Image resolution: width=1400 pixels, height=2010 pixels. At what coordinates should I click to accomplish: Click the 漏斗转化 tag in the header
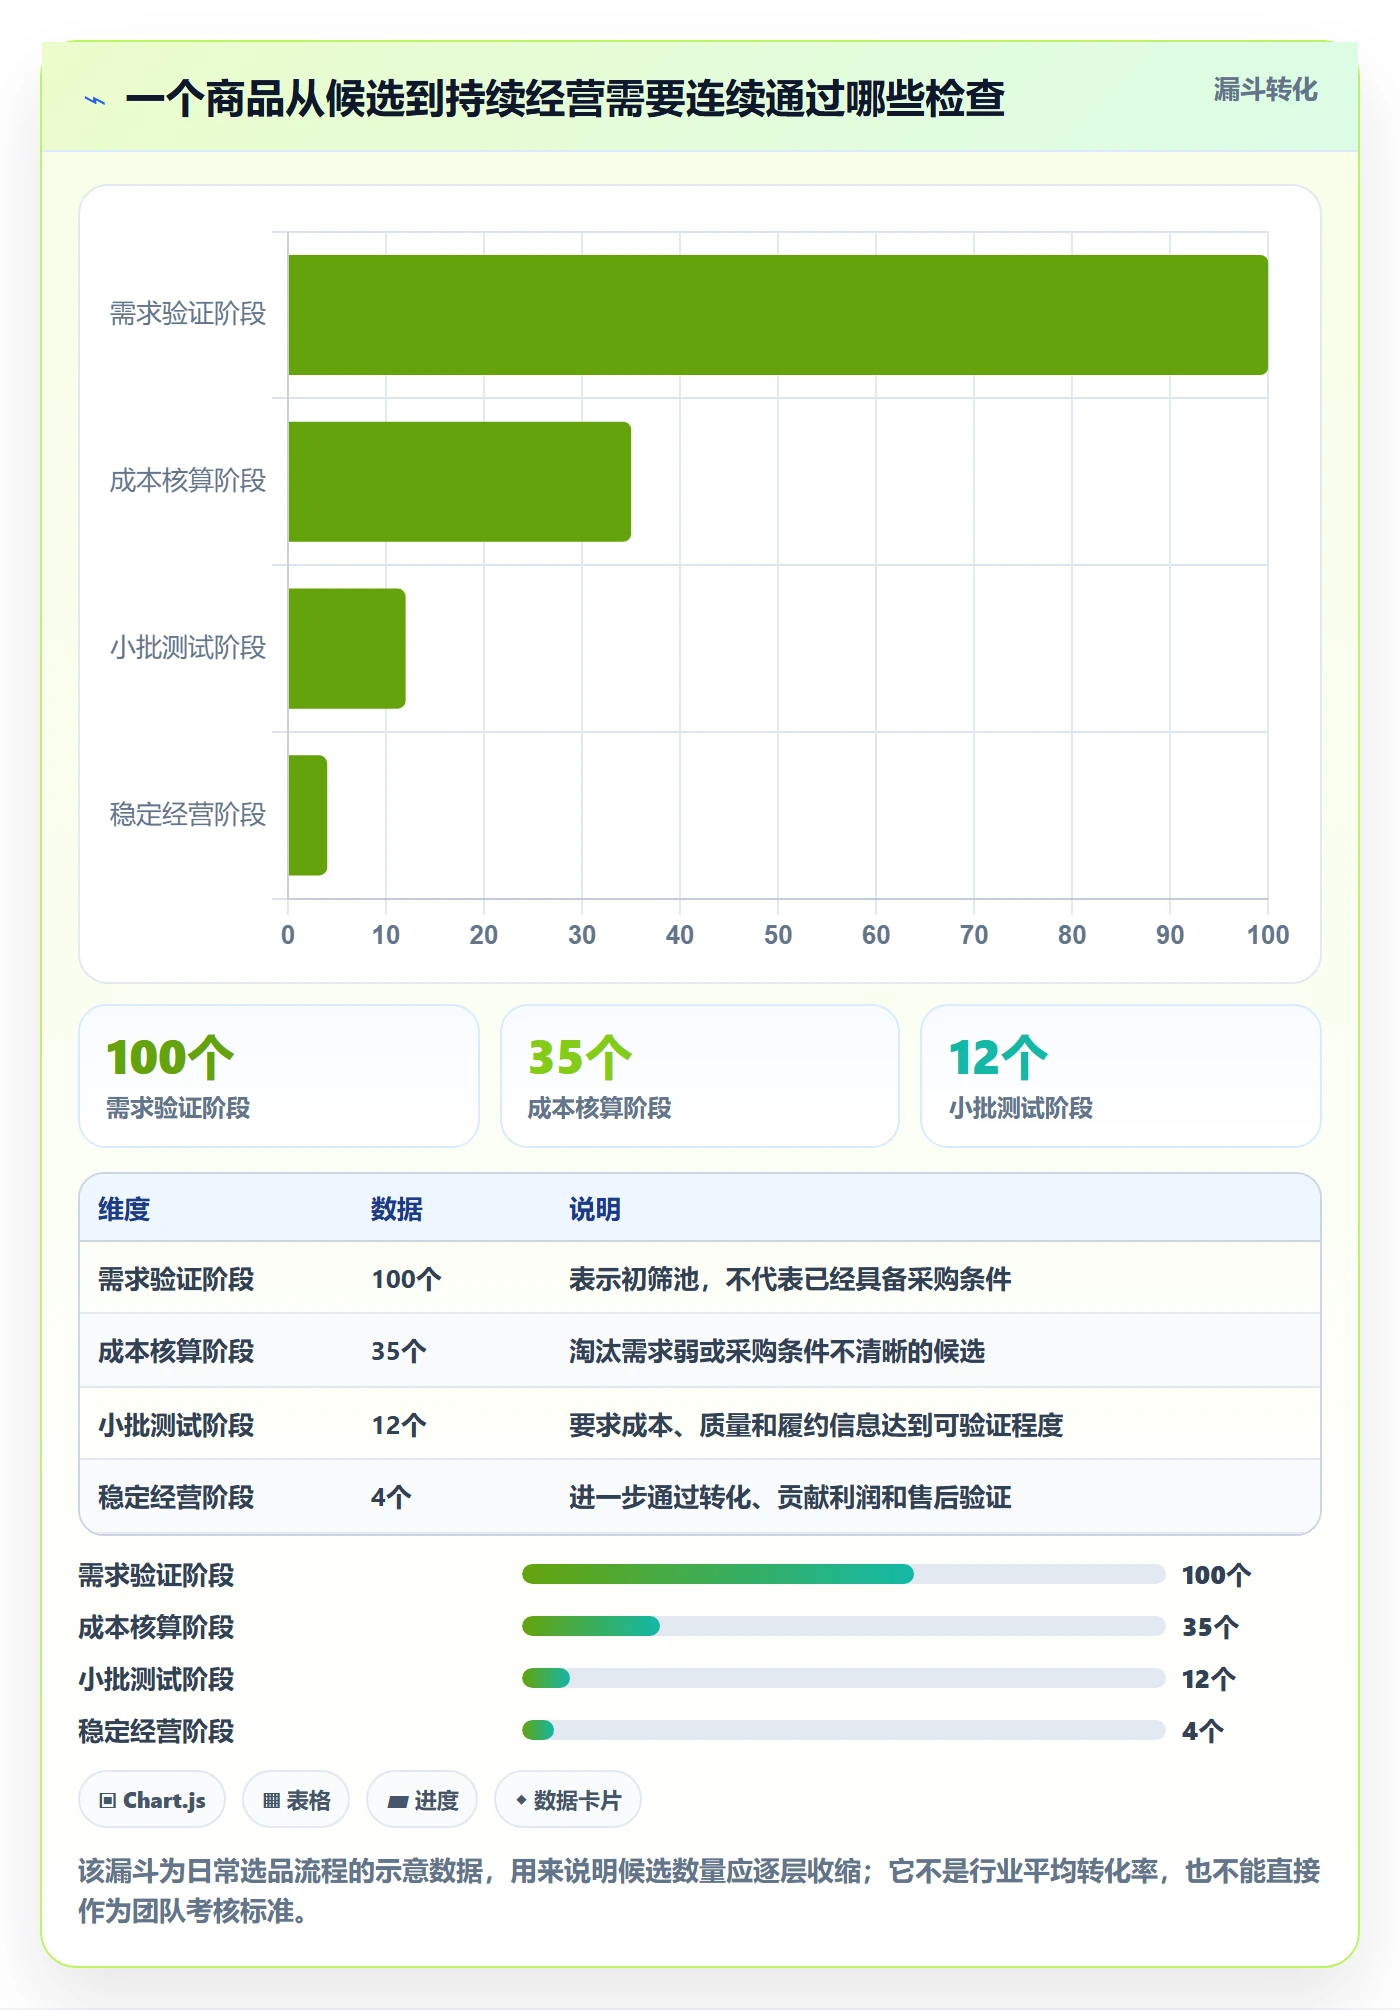pyautogui.click(x=1265, y=90)
